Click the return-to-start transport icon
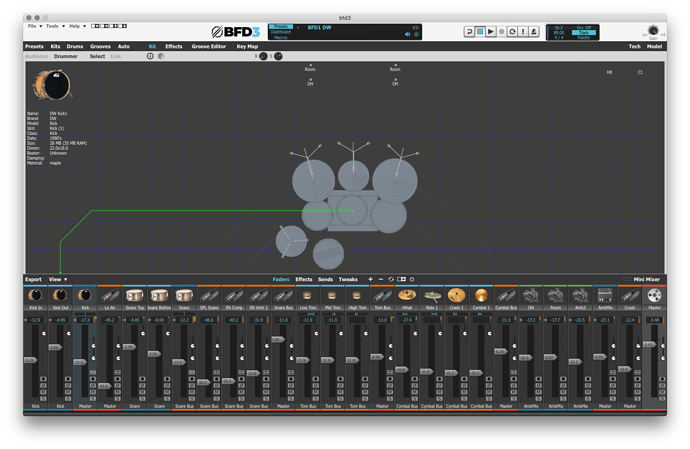 (x=469, y=32)
